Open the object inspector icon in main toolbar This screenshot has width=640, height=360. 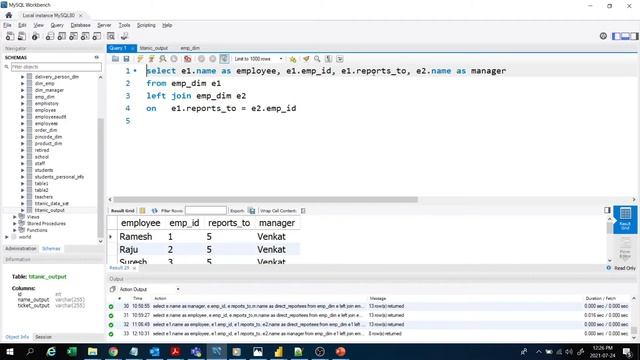point(36,36)
